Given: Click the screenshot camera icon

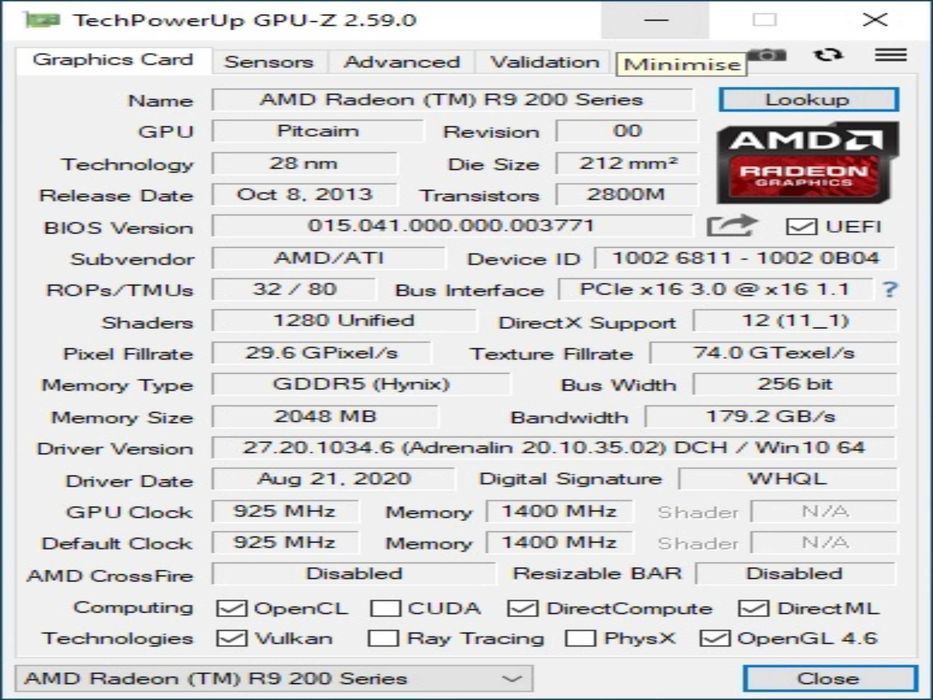Looking at the screenshot, I should click(x=767, y=55).
